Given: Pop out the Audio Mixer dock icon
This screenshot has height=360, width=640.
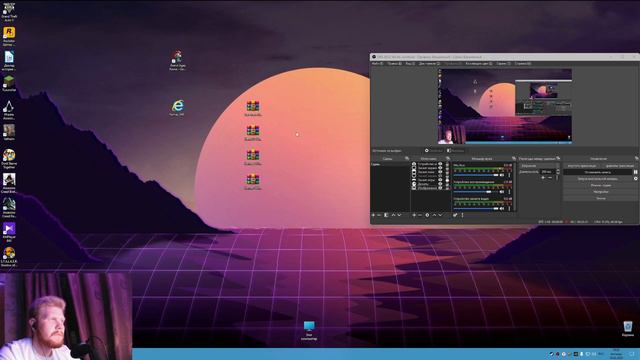Looking at the screenshot, I should [x=514, y=158].
